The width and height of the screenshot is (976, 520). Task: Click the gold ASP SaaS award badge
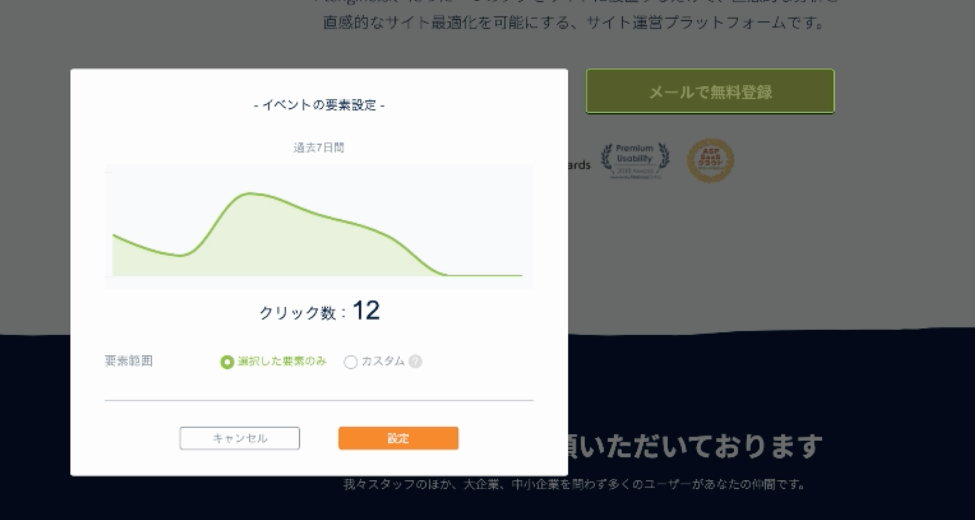[x=710, y=161]
